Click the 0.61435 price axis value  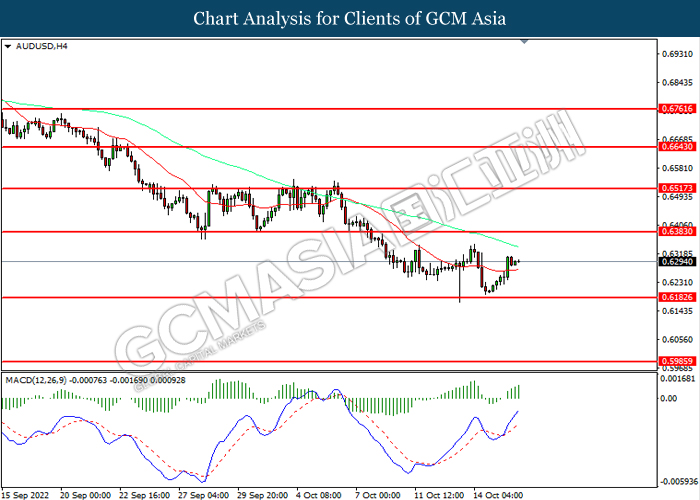(x=678, y=311)
